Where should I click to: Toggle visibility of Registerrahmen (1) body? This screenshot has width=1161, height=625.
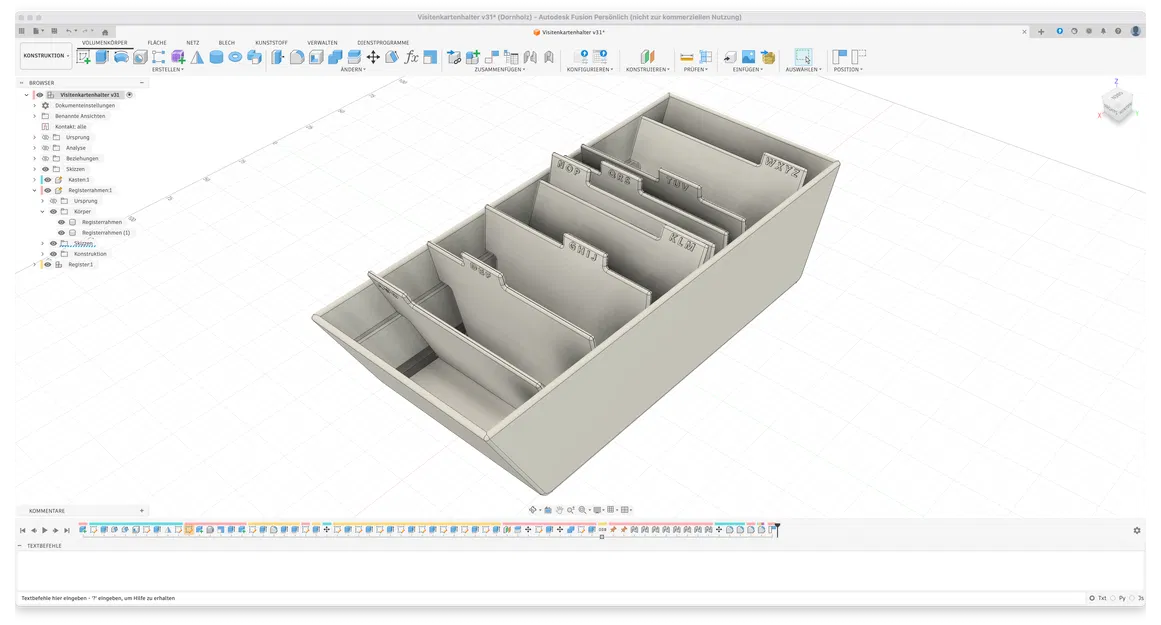point(62,232)
